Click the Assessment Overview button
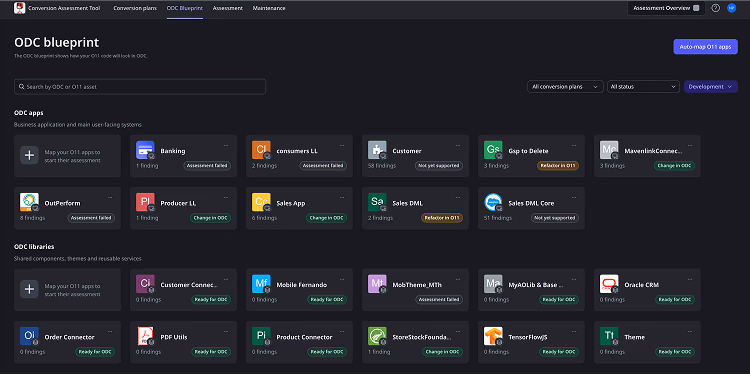This screenshot has height=375, width=750. tap(666, 8)
